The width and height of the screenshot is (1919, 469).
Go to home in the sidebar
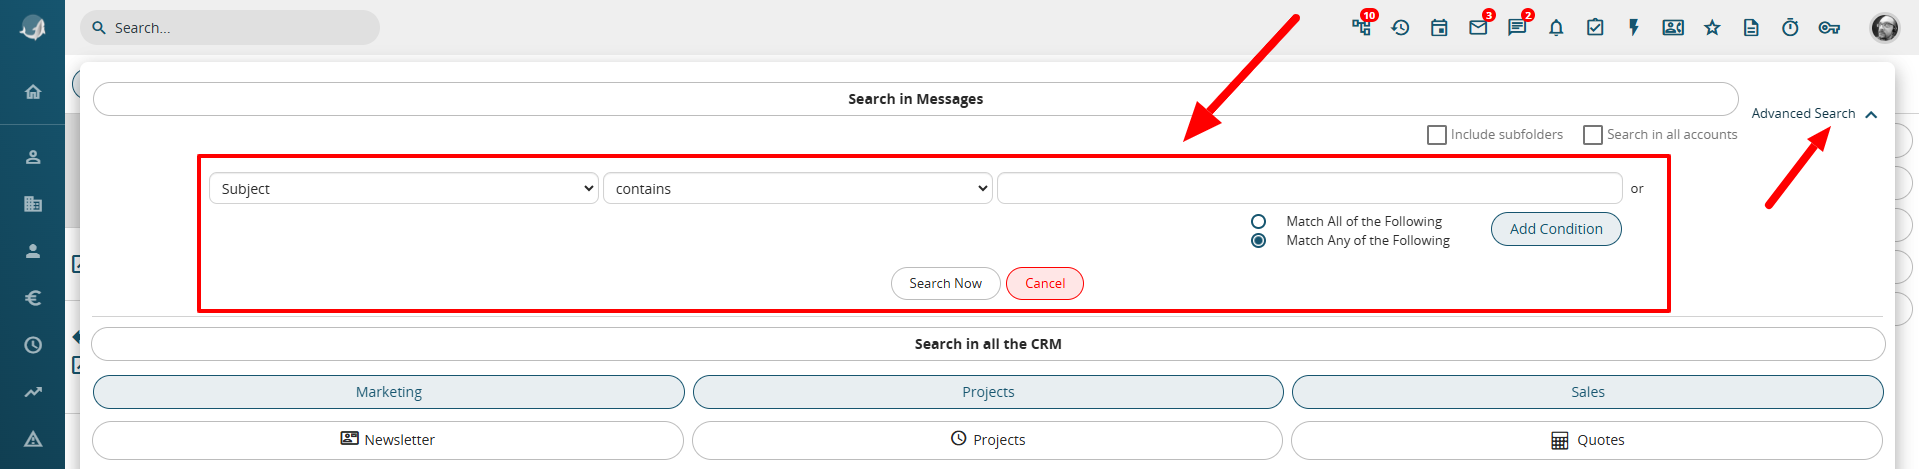33,92
